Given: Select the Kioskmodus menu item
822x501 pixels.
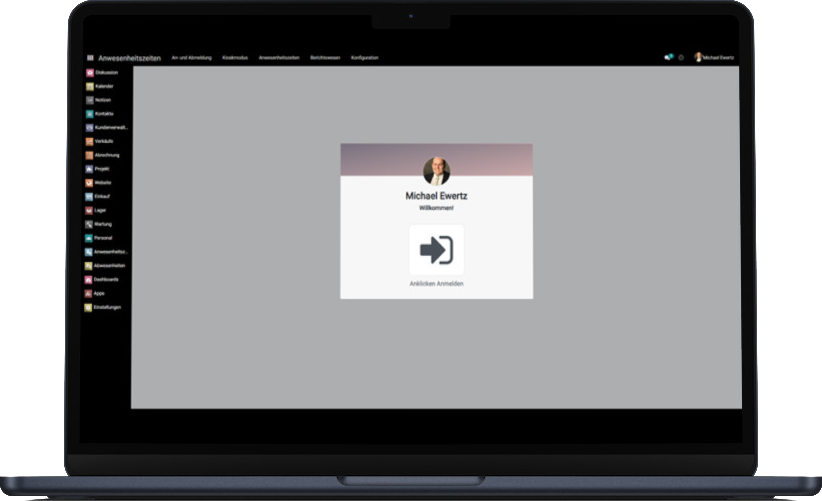Looking at the screenshot, I should coord(235,58).
